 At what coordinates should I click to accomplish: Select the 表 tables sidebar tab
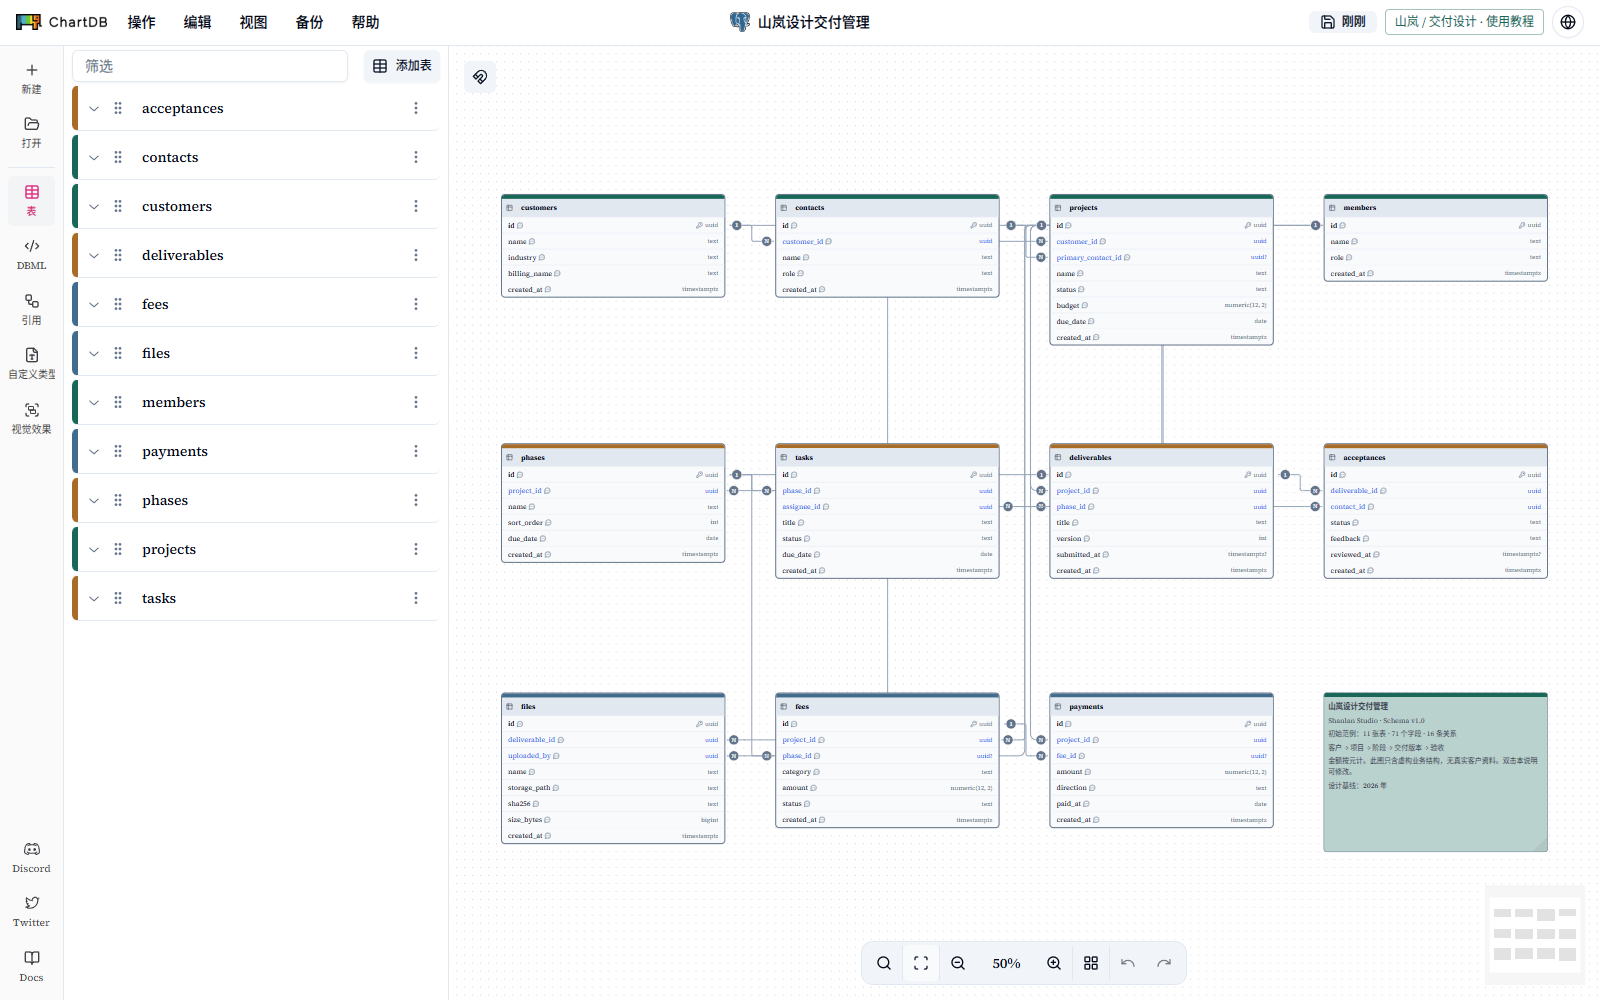[31, 200]
